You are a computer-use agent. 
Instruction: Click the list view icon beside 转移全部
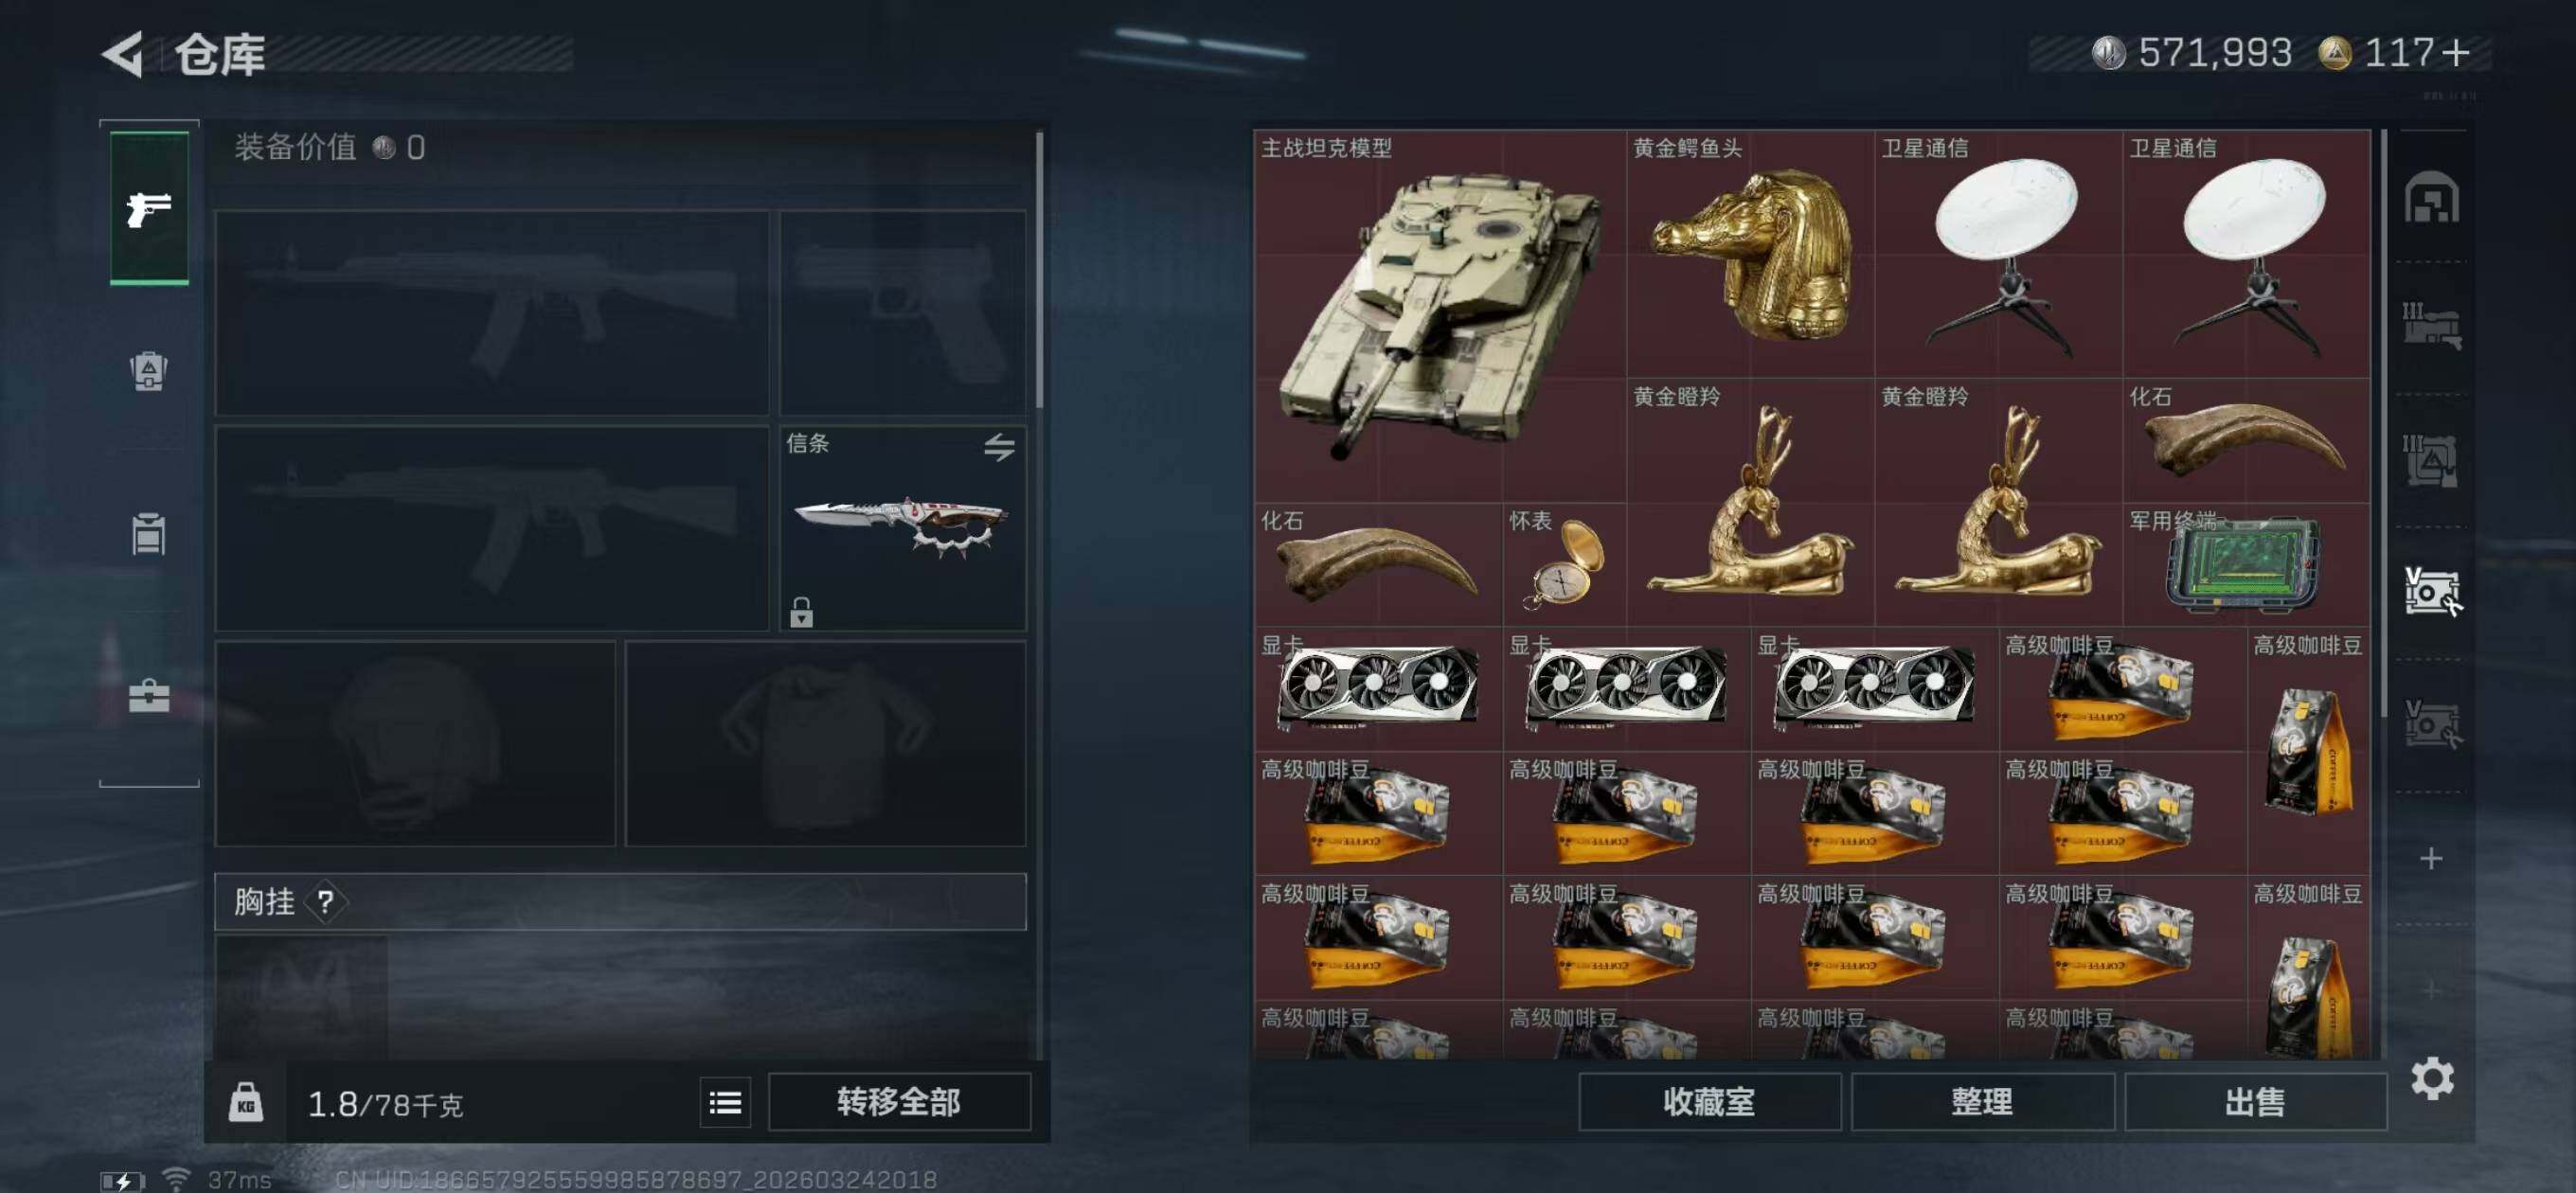725,1102
